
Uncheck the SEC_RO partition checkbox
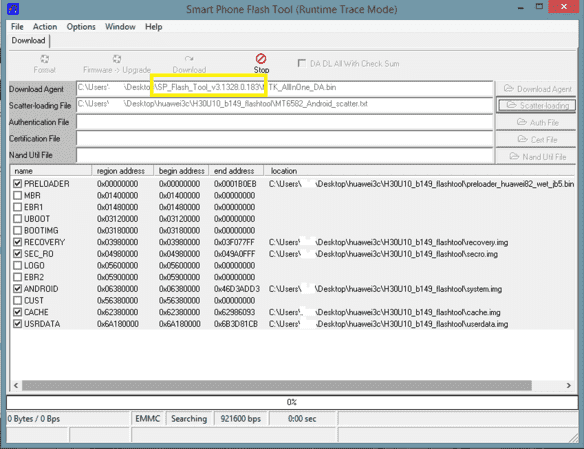pyautogui.click(x=17, y=254)
